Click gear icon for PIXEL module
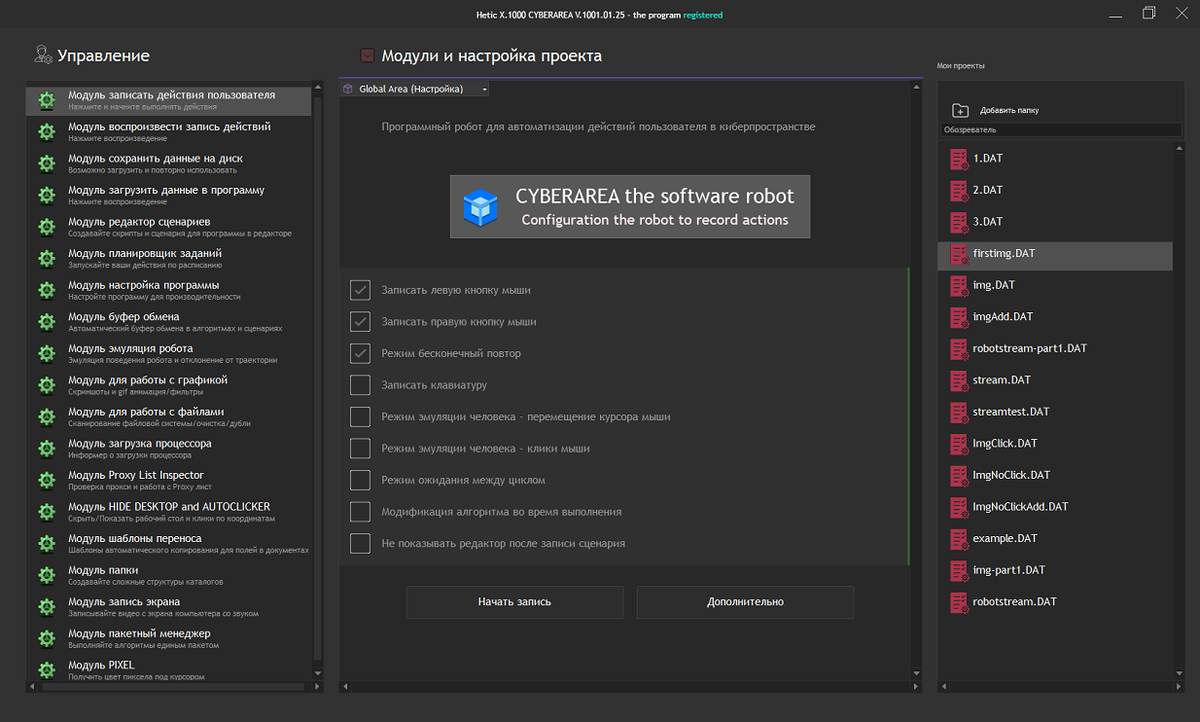This screenshot has width=1200, height=722. [46, 671]
